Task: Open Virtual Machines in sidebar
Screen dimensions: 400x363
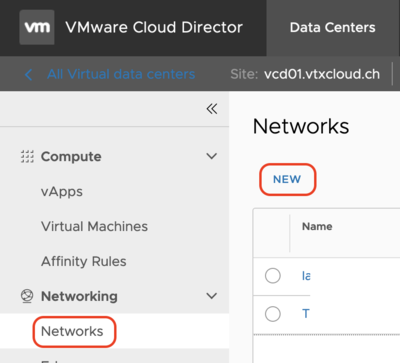Action: (94, 226)
